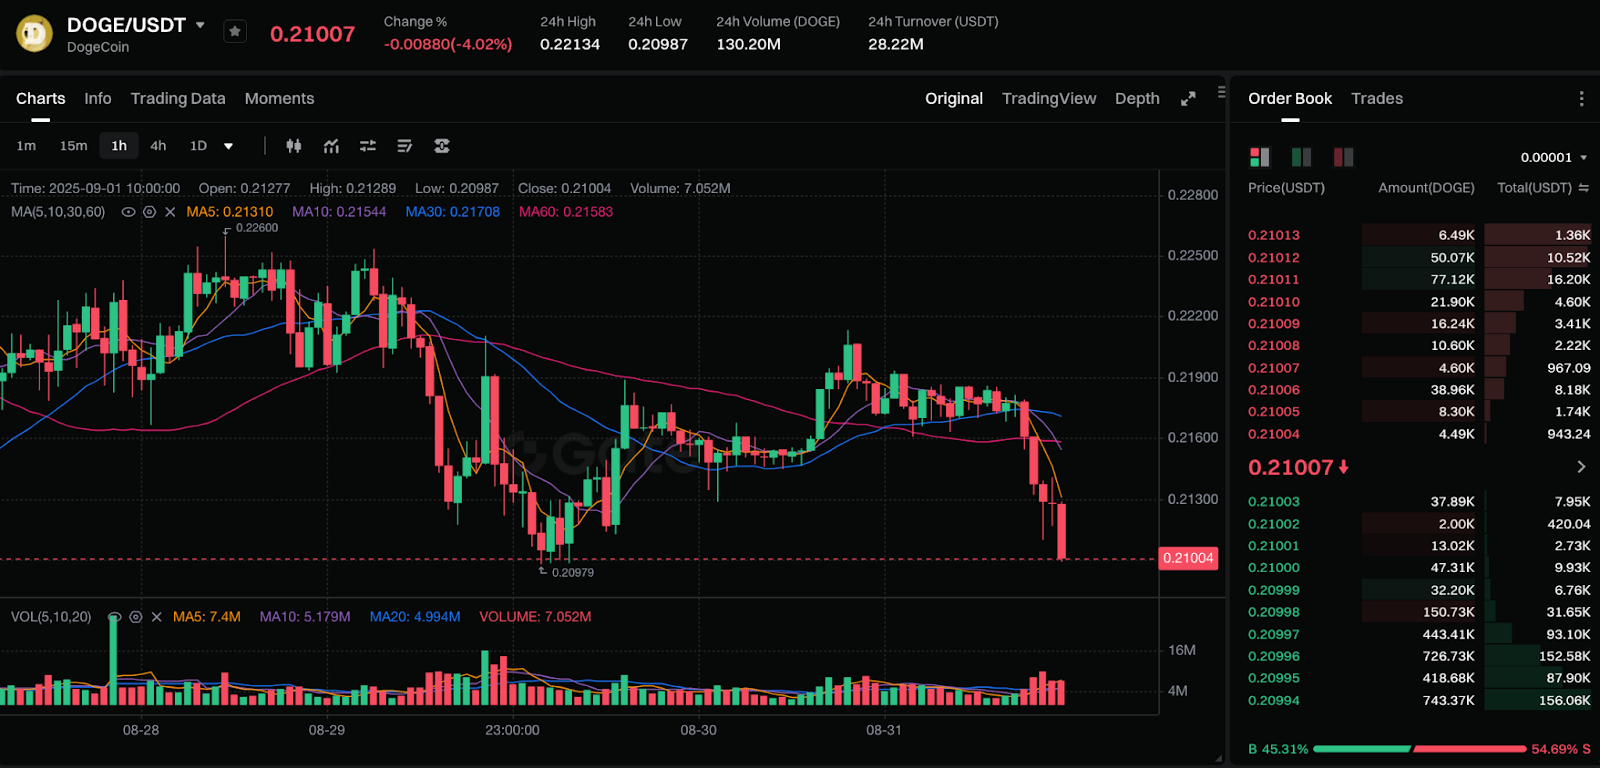The width and height of the screenshot is (1600, 768).
Task: Click the buy/sell ratio bar
Action: [x=1420, y=749]
